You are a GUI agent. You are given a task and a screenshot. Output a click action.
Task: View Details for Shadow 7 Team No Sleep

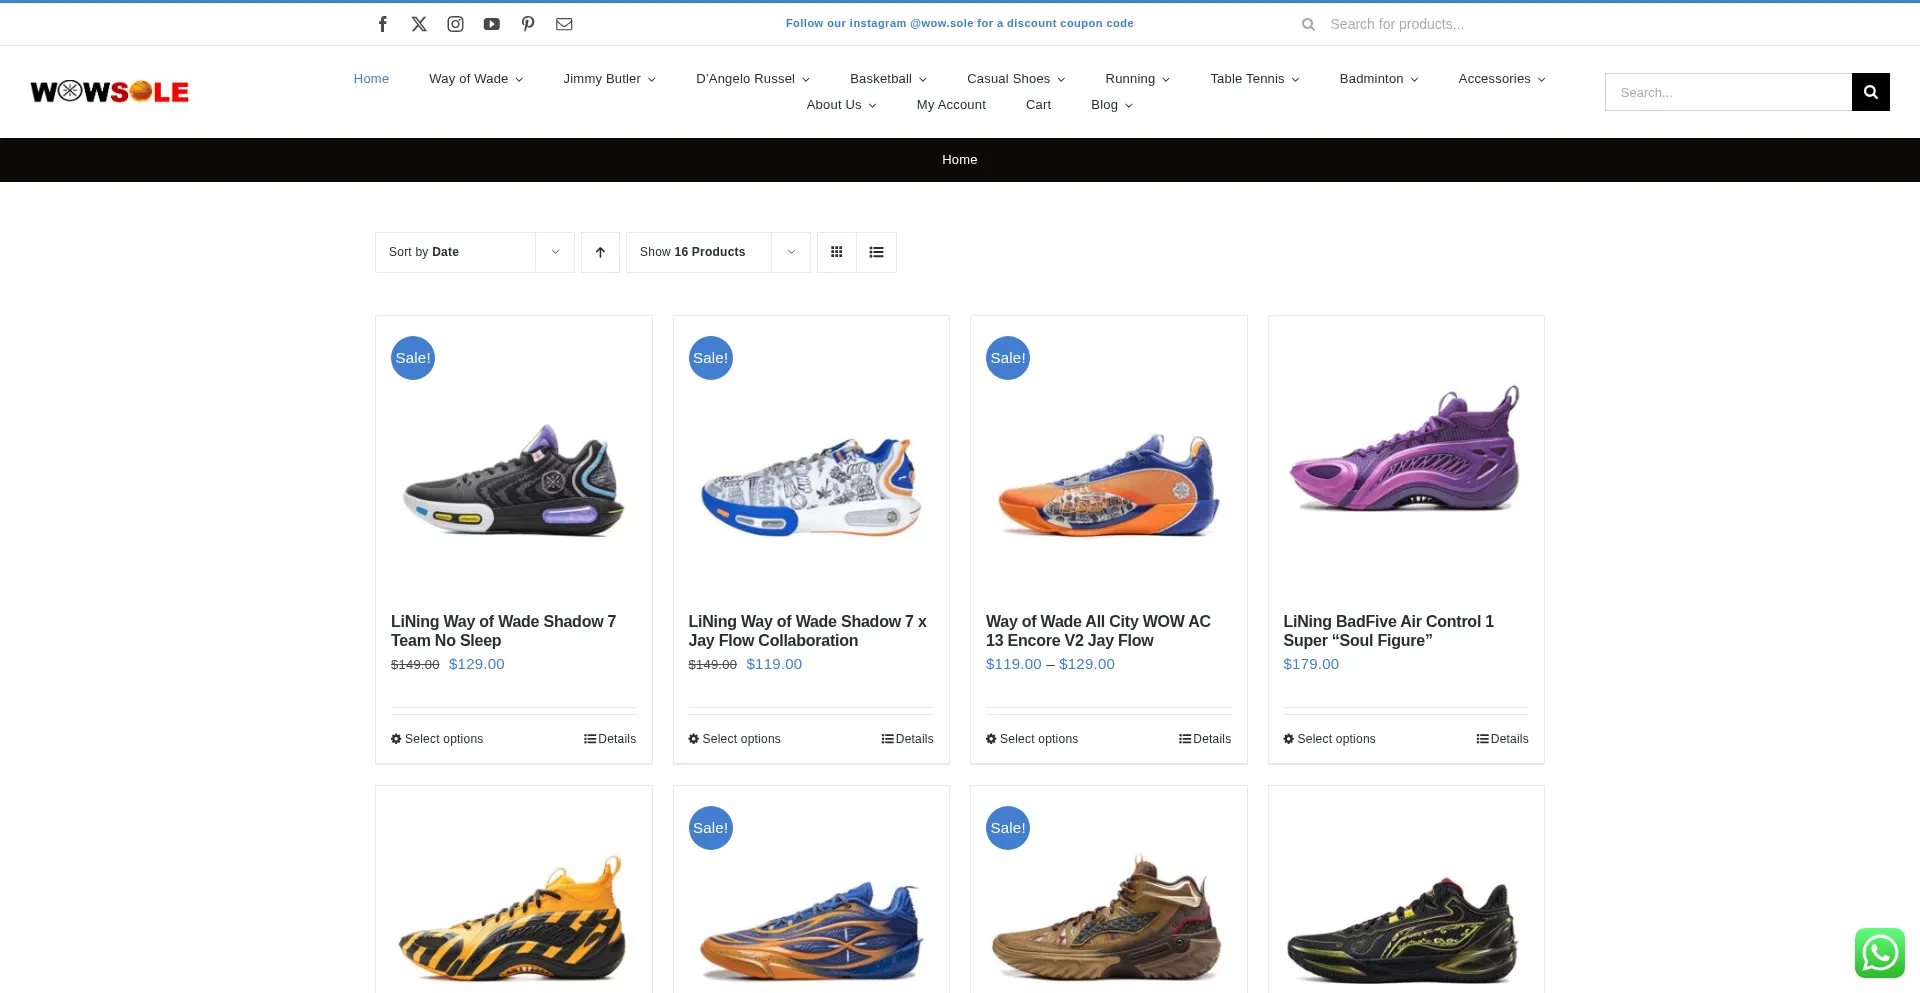(x=610, y=739)
